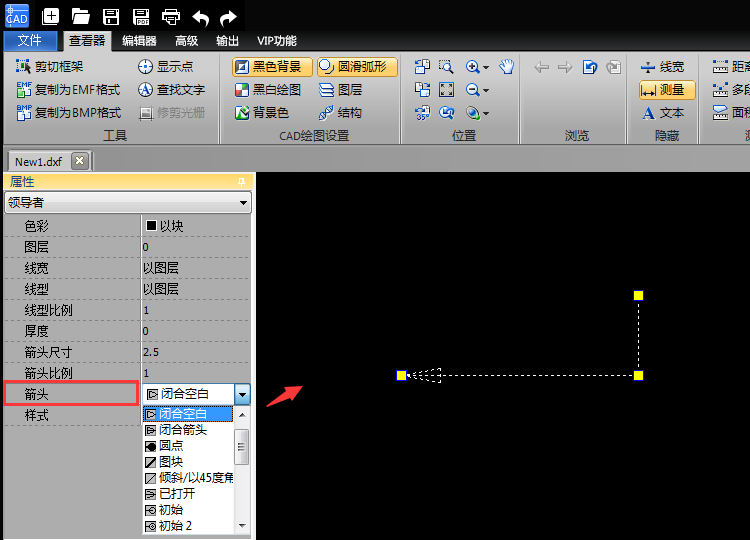Open the 图层 layers dialog

[x=341, y=89]
